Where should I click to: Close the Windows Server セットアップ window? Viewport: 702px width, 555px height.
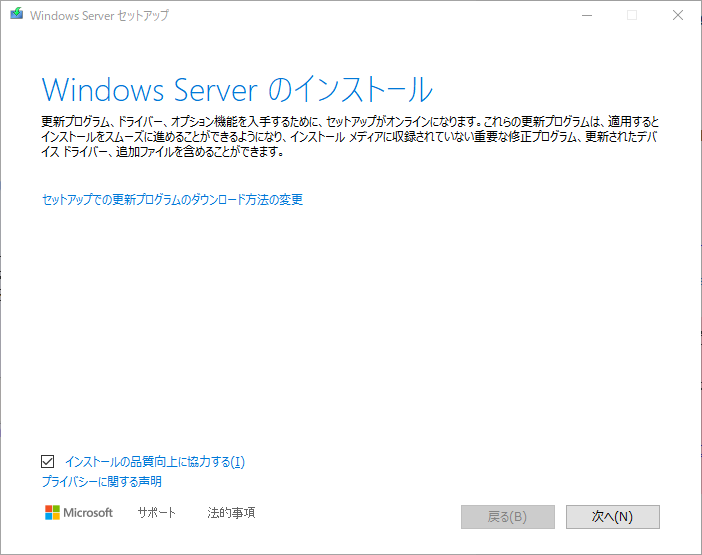coord(678,15)
